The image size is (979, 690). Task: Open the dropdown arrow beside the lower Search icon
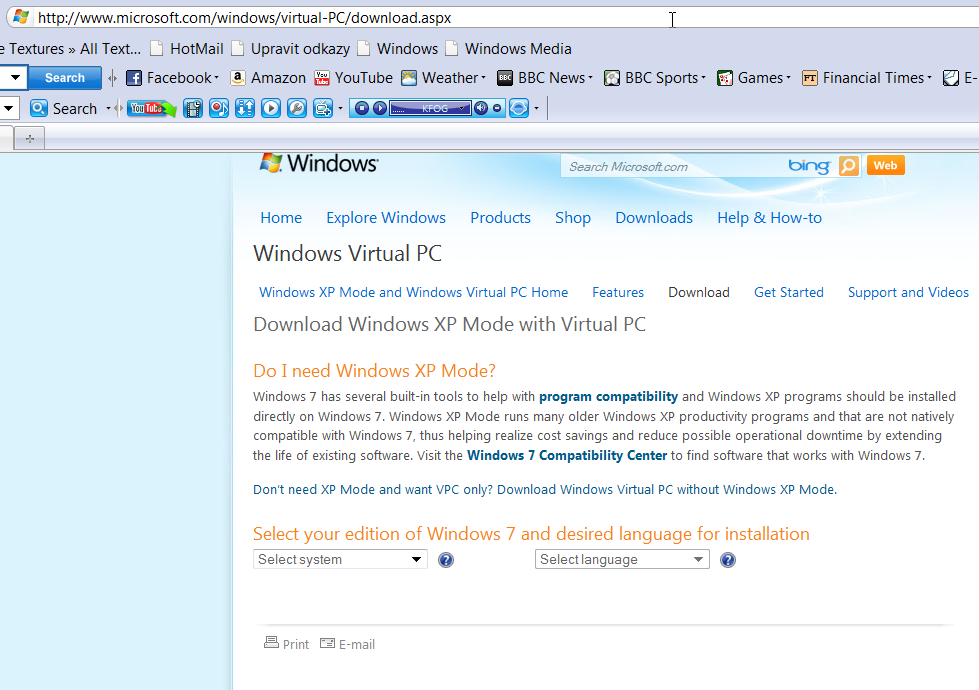(x=108, y=109)
